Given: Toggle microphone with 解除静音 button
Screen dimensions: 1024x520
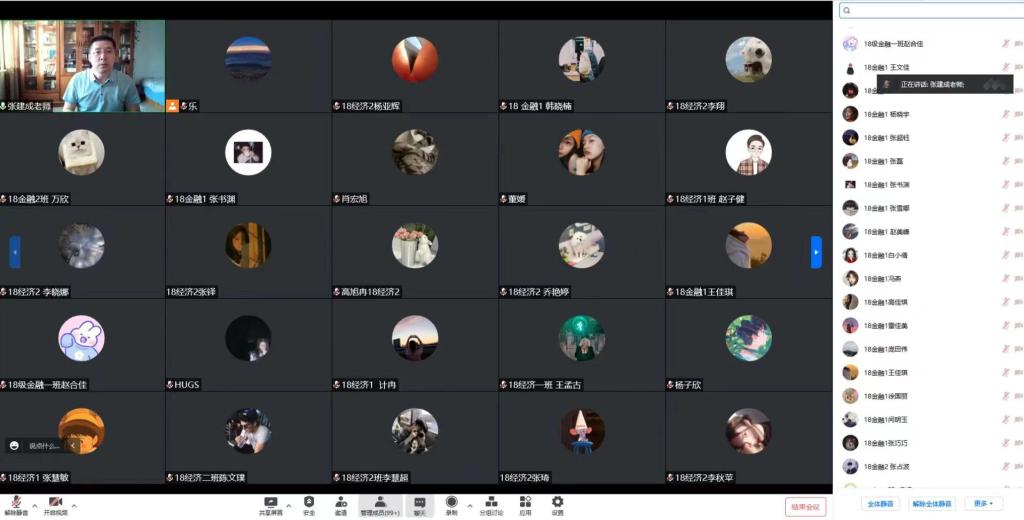Looking at the screenshot, I should [x=15, y=503].
